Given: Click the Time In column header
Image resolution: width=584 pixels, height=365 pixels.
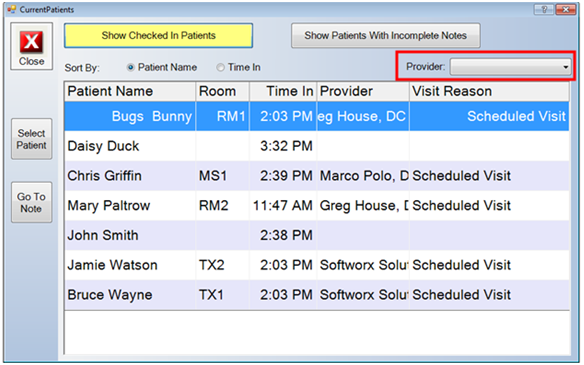Looking at the screenshot, I should pyautogui.click(x=283, y=91).
